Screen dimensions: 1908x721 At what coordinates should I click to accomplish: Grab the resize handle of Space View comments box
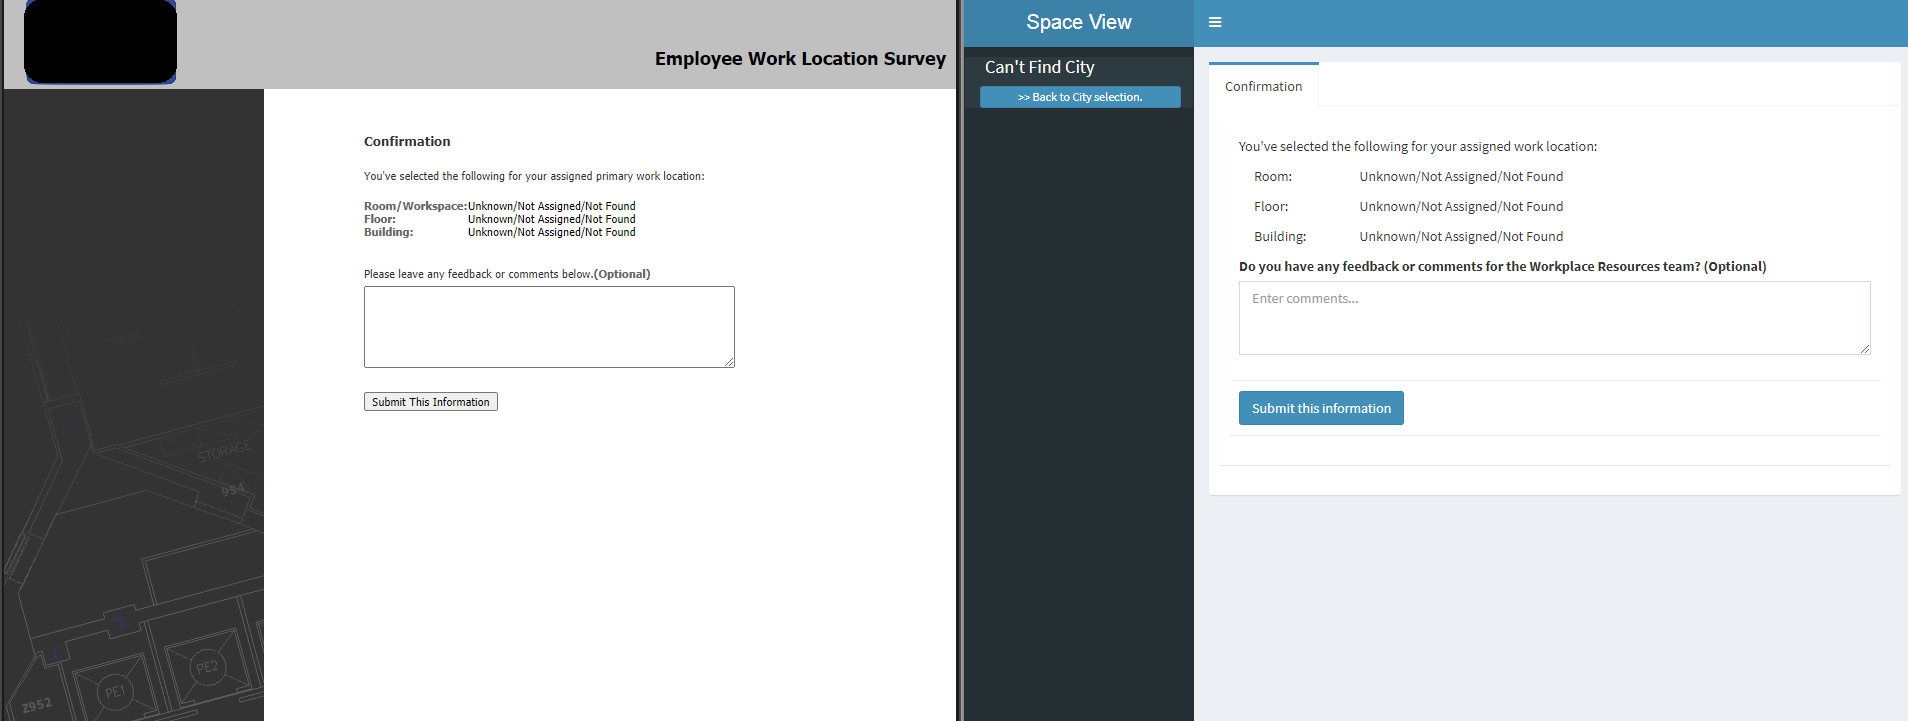pos(1865,349)
